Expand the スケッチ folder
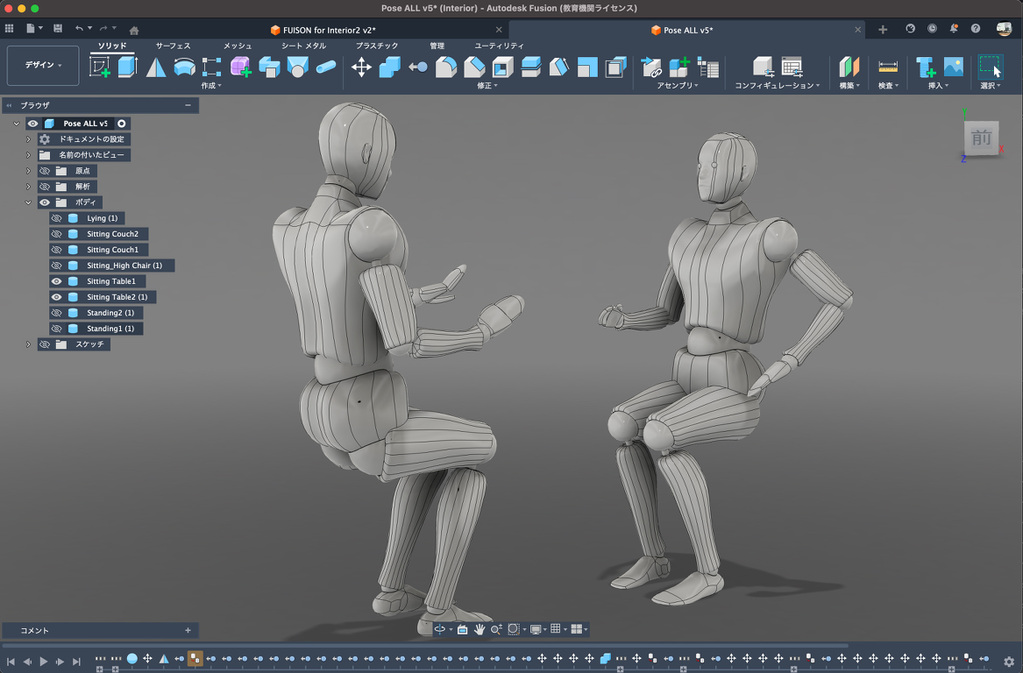1023x673 pixels. click(x=28, y=344)
